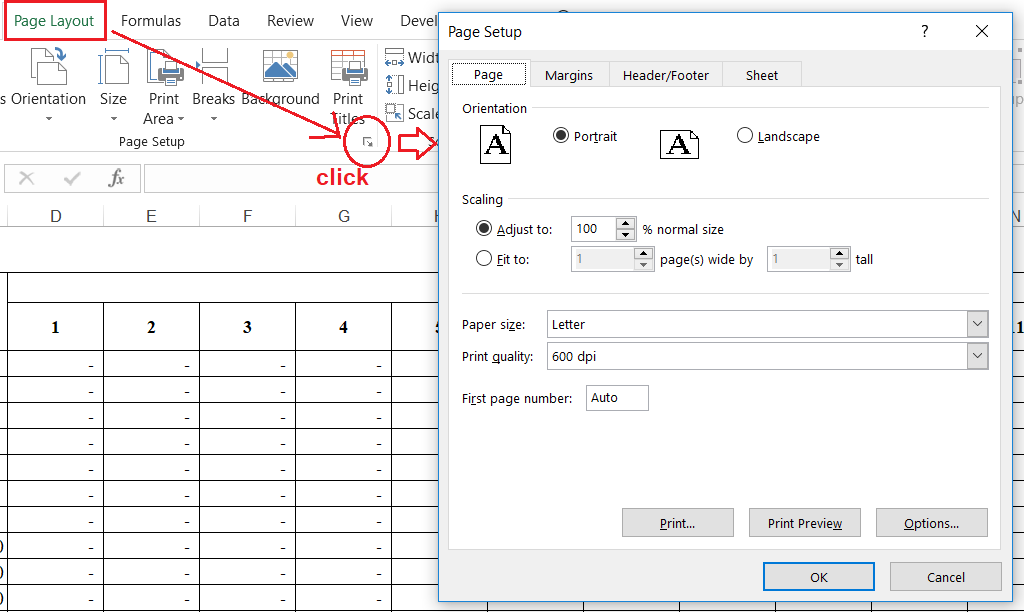Click the Insert Function fx icon
1024x612 pixels.
tap(117, 178)
